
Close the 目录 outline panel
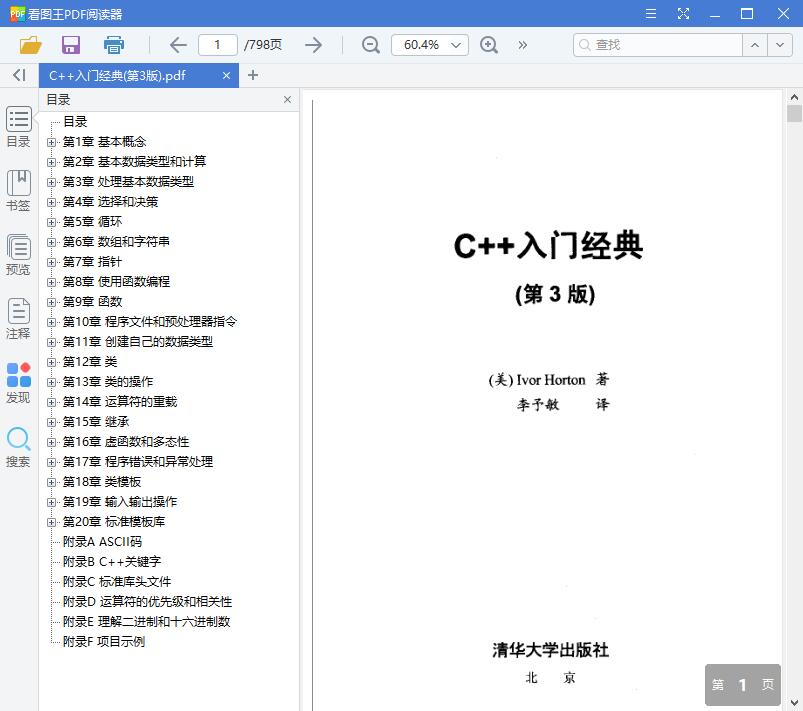coord(287,99)
